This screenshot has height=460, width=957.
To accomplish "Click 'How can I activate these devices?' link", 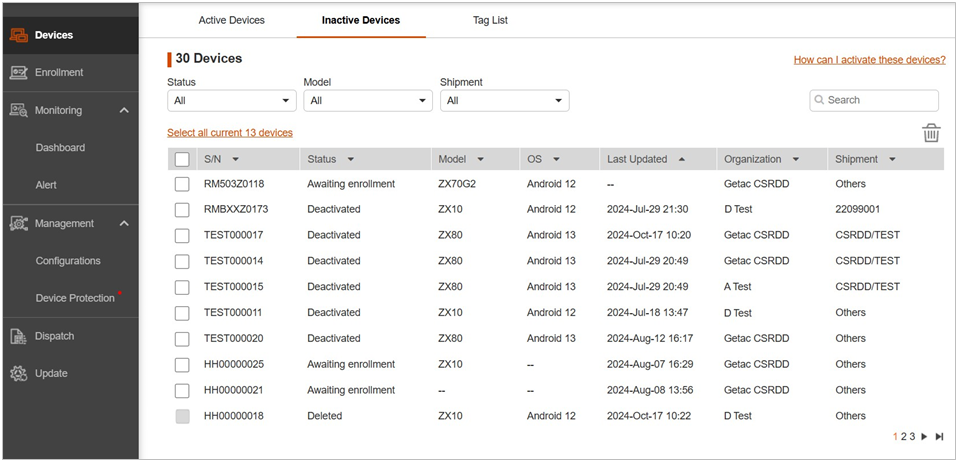I will [869, 60].
